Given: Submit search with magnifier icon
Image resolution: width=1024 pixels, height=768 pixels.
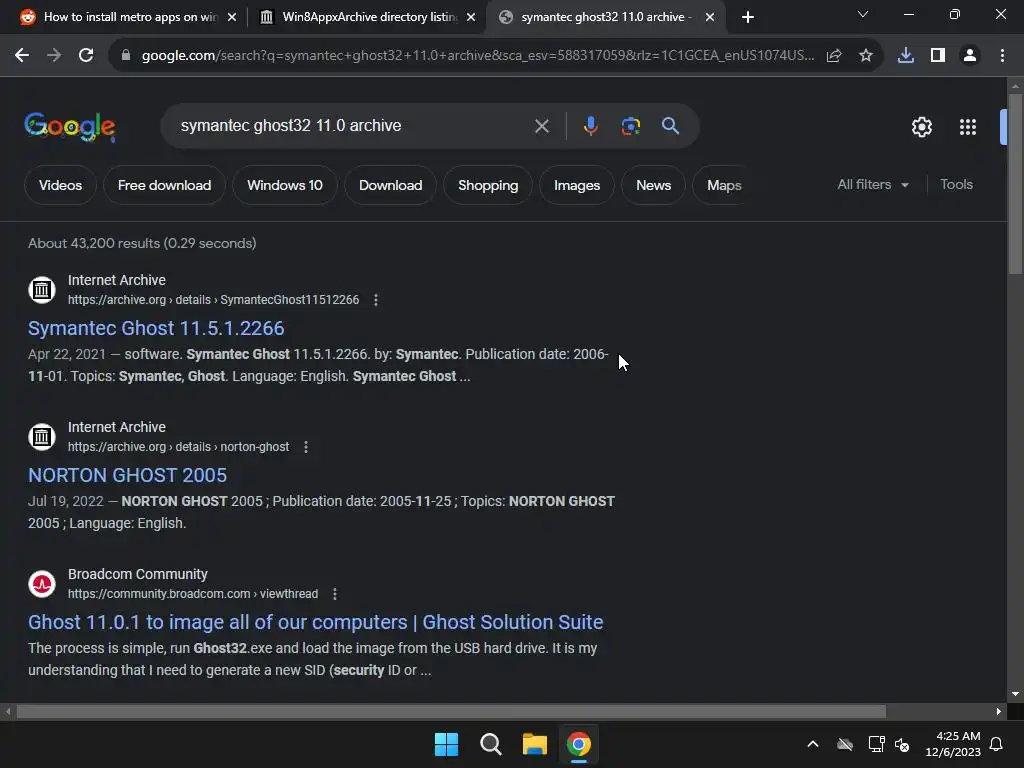Looking at the screenshot, I should point(671,125).
